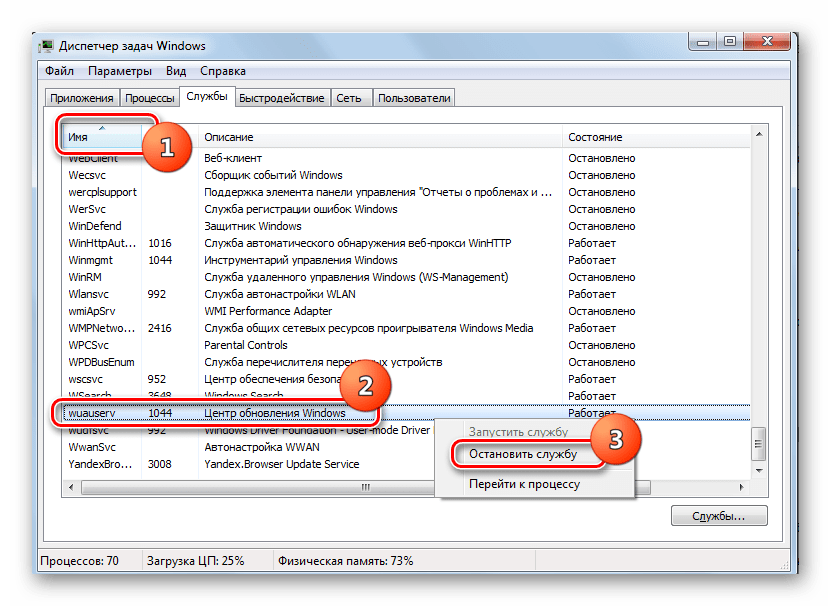
Task: Click the vertical scrollbar thumb
Action: pyautogui.click(x=759, y=444)
